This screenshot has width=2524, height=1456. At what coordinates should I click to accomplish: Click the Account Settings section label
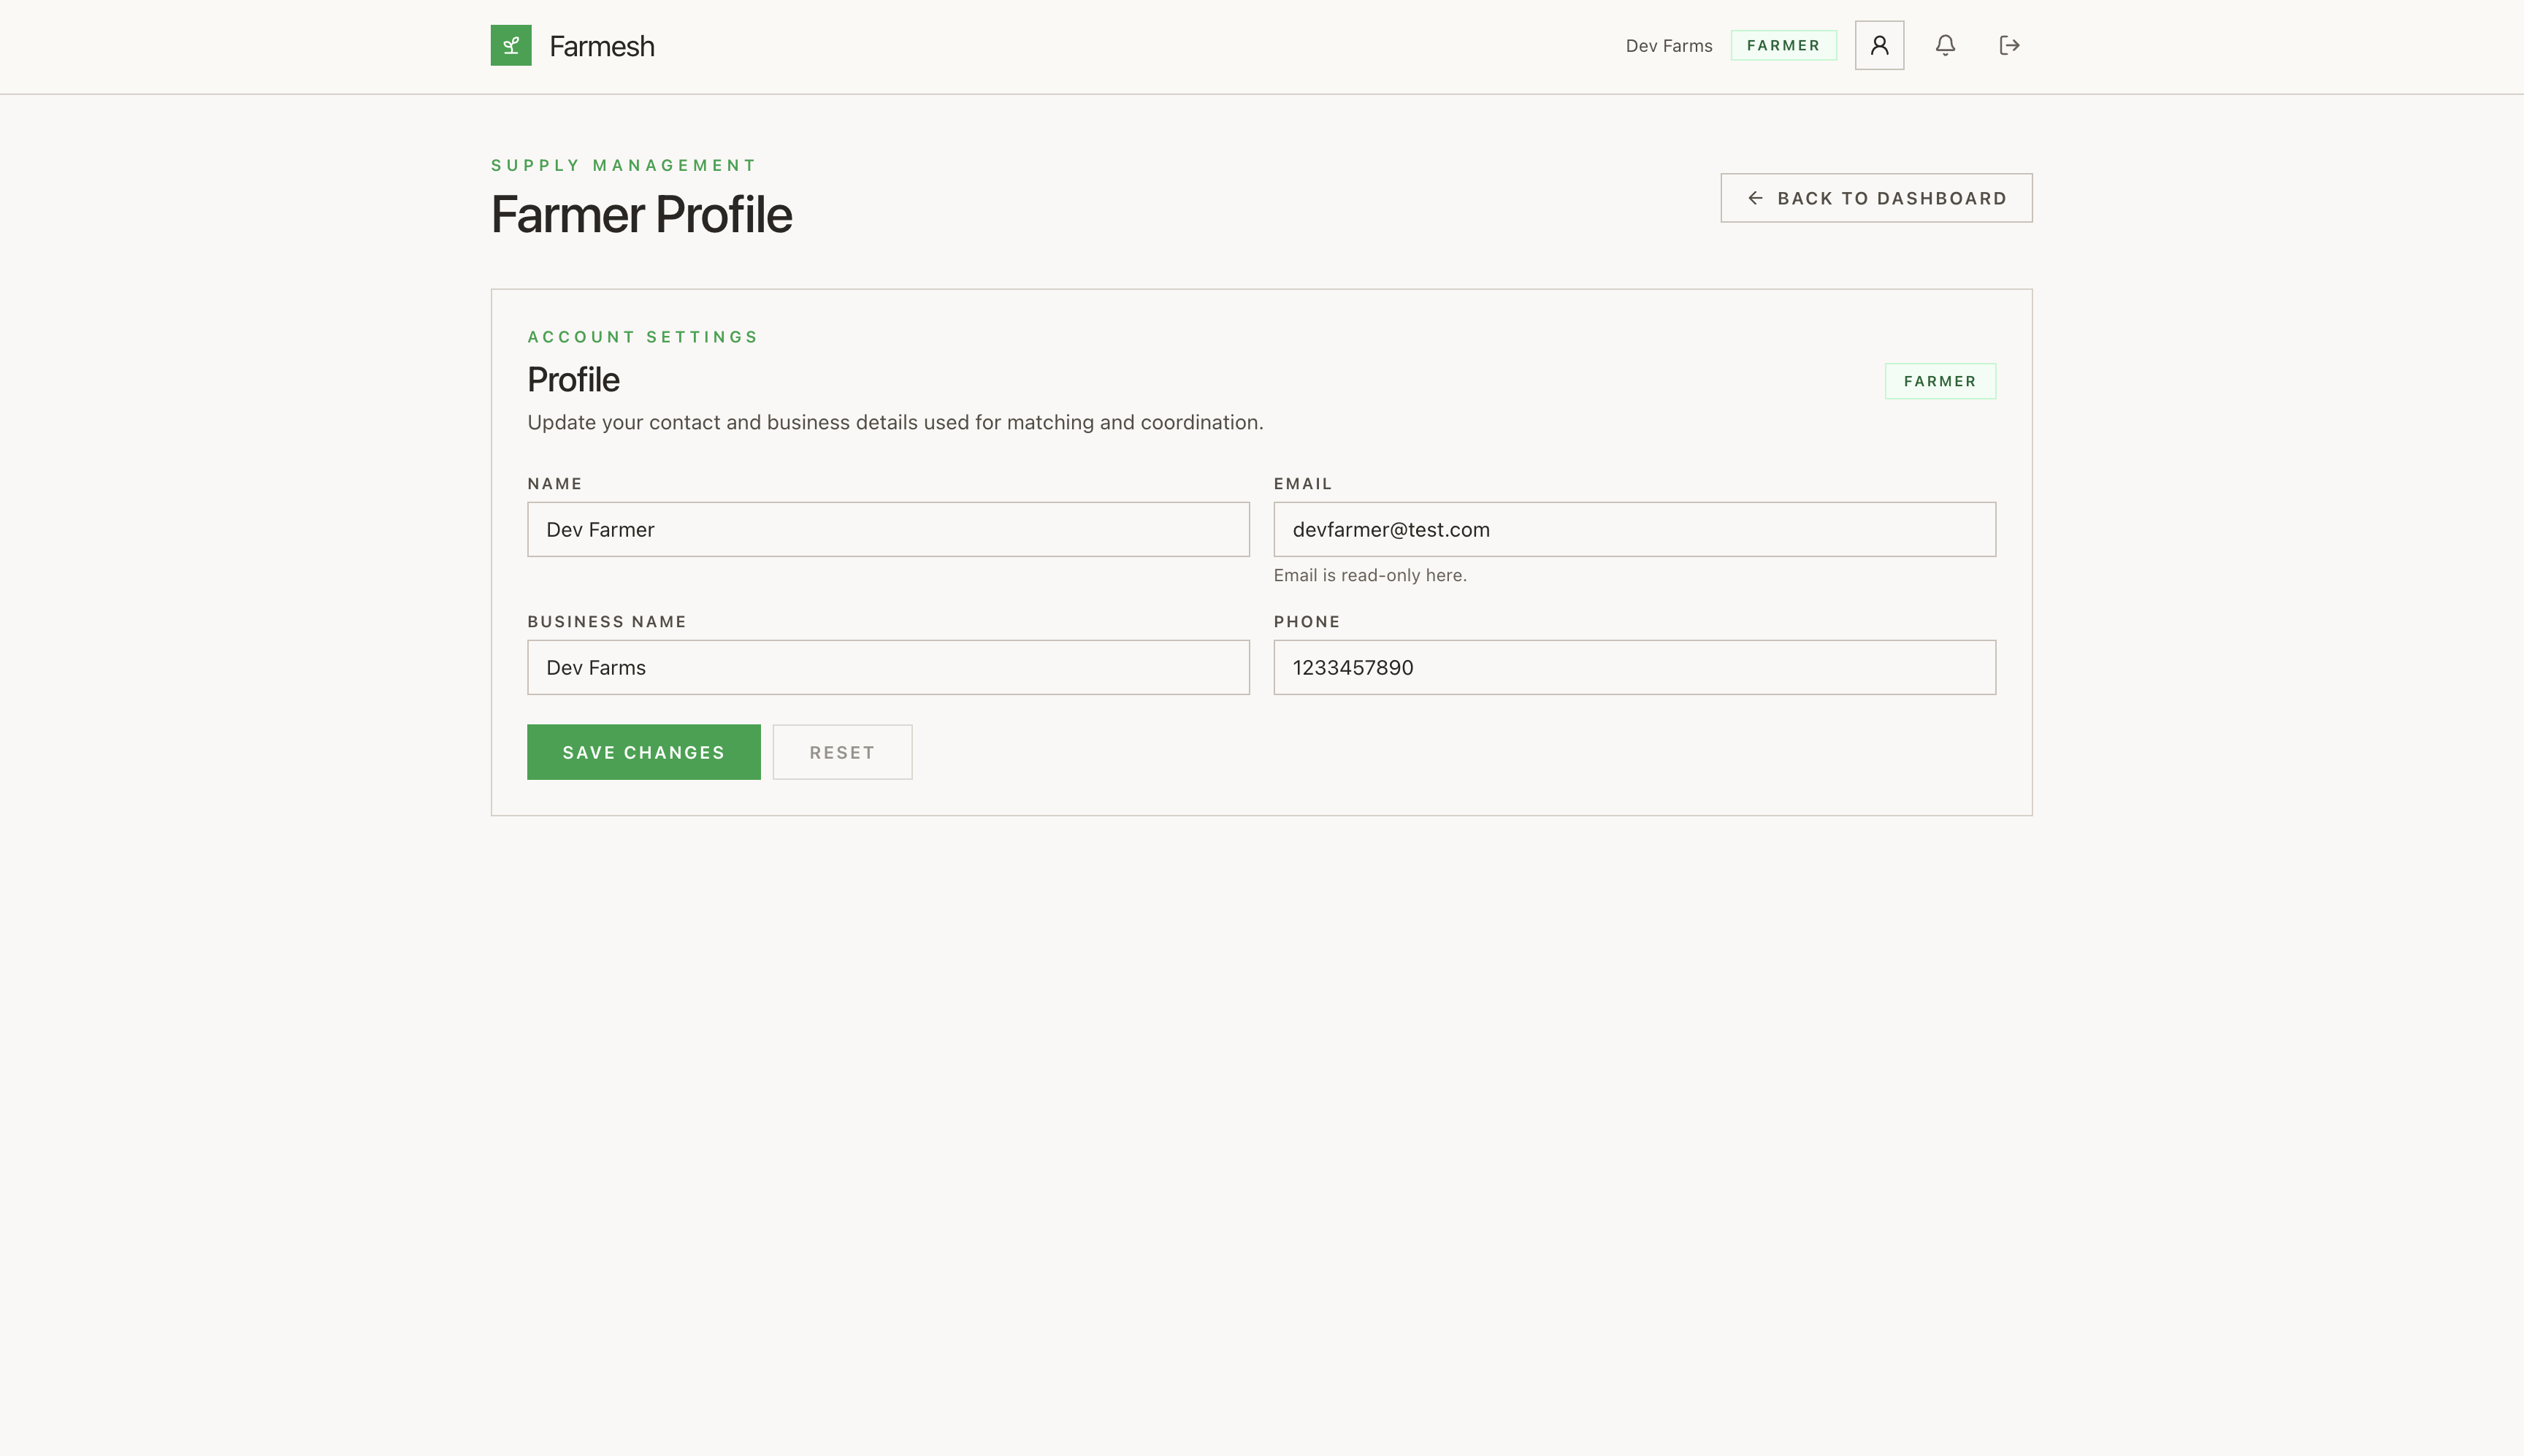(x=642, y=337)
